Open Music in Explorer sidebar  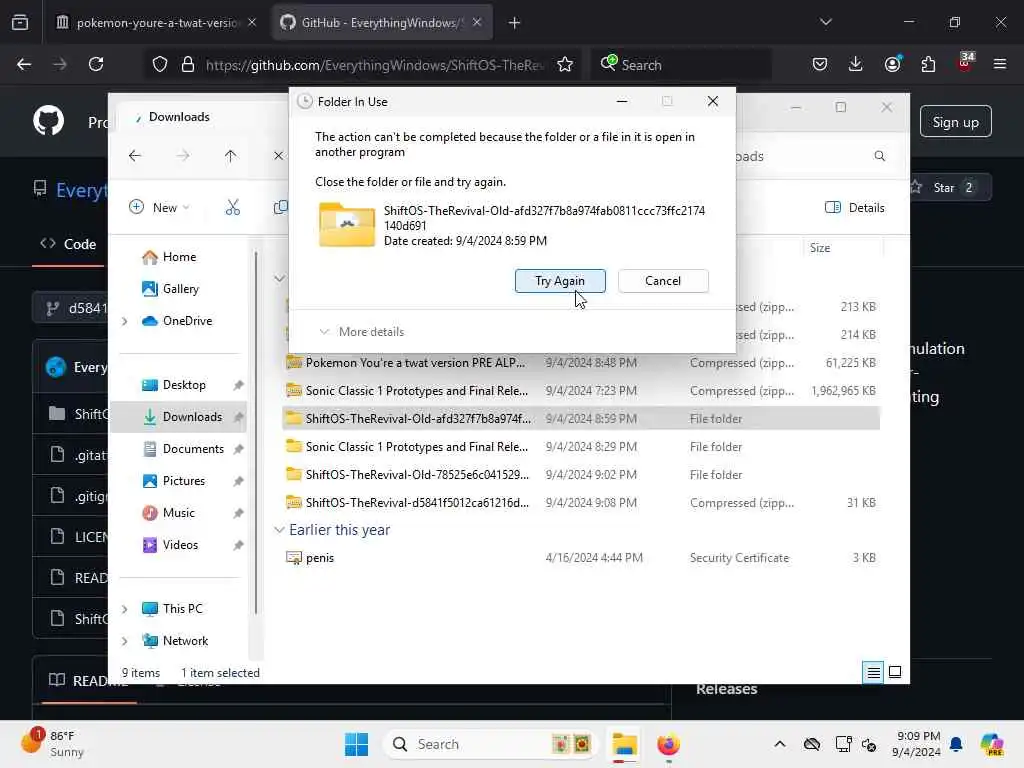point(168,513)
